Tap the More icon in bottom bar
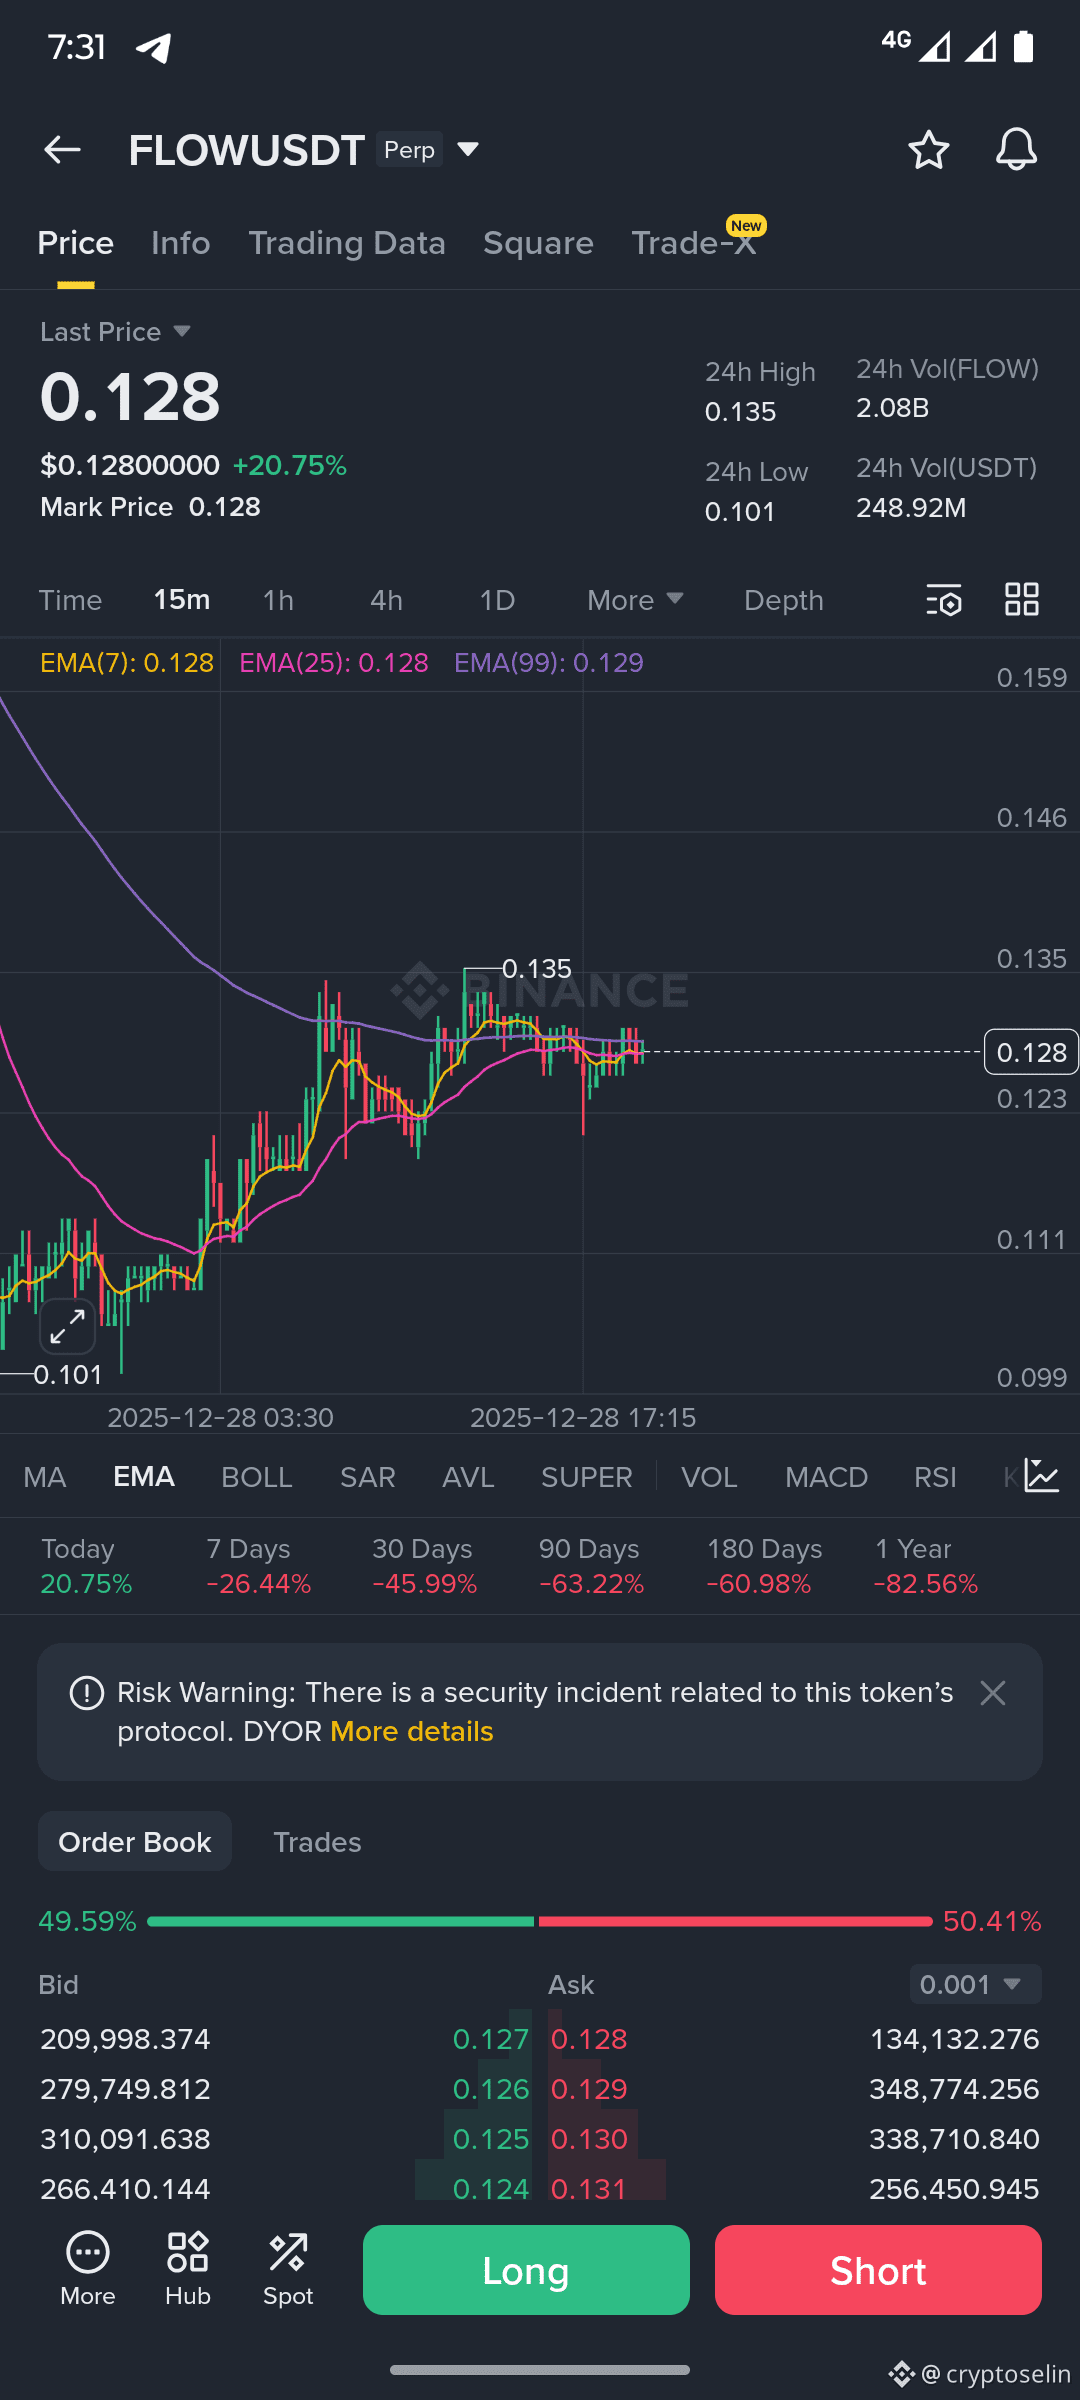The width and height of the screenshot is (1080, 2400). point(88,2270)
